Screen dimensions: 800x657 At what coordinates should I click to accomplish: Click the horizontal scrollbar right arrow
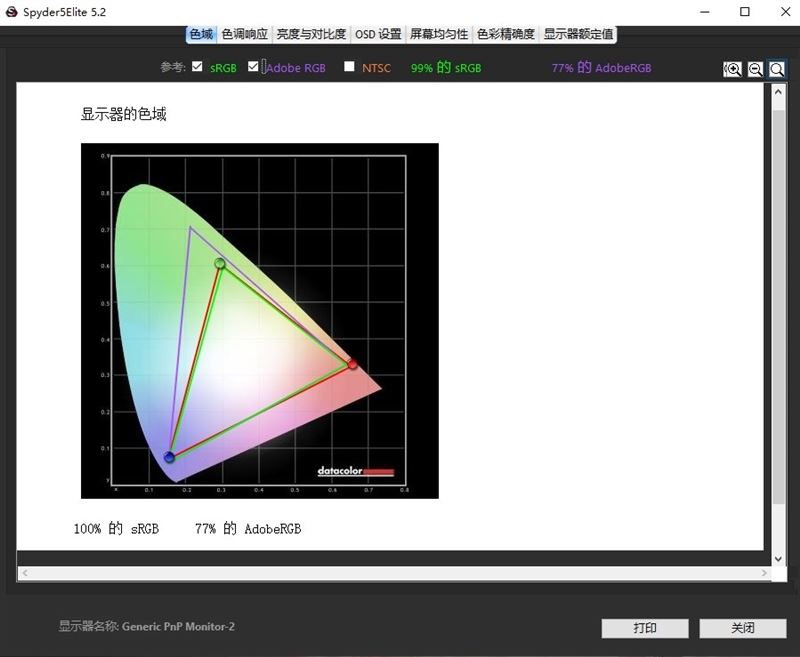coord(764,573)
